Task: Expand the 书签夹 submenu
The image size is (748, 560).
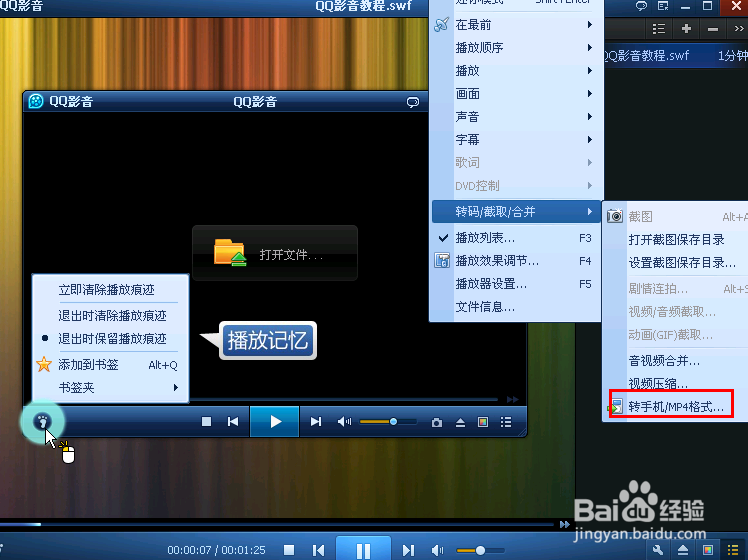Action: tap(111, 387)
